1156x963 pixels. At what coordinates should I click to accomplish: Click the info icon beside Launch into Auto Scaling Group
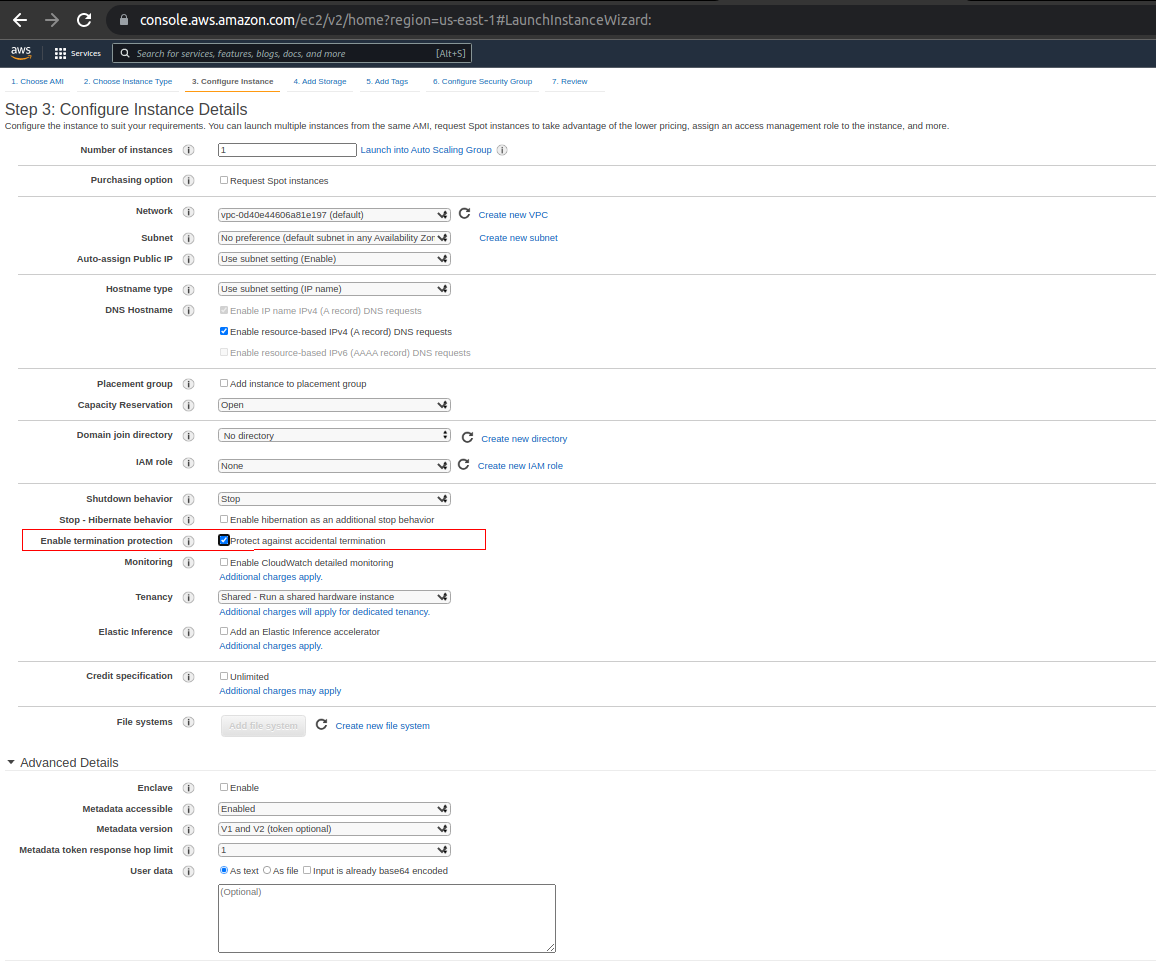click(502, 150)
